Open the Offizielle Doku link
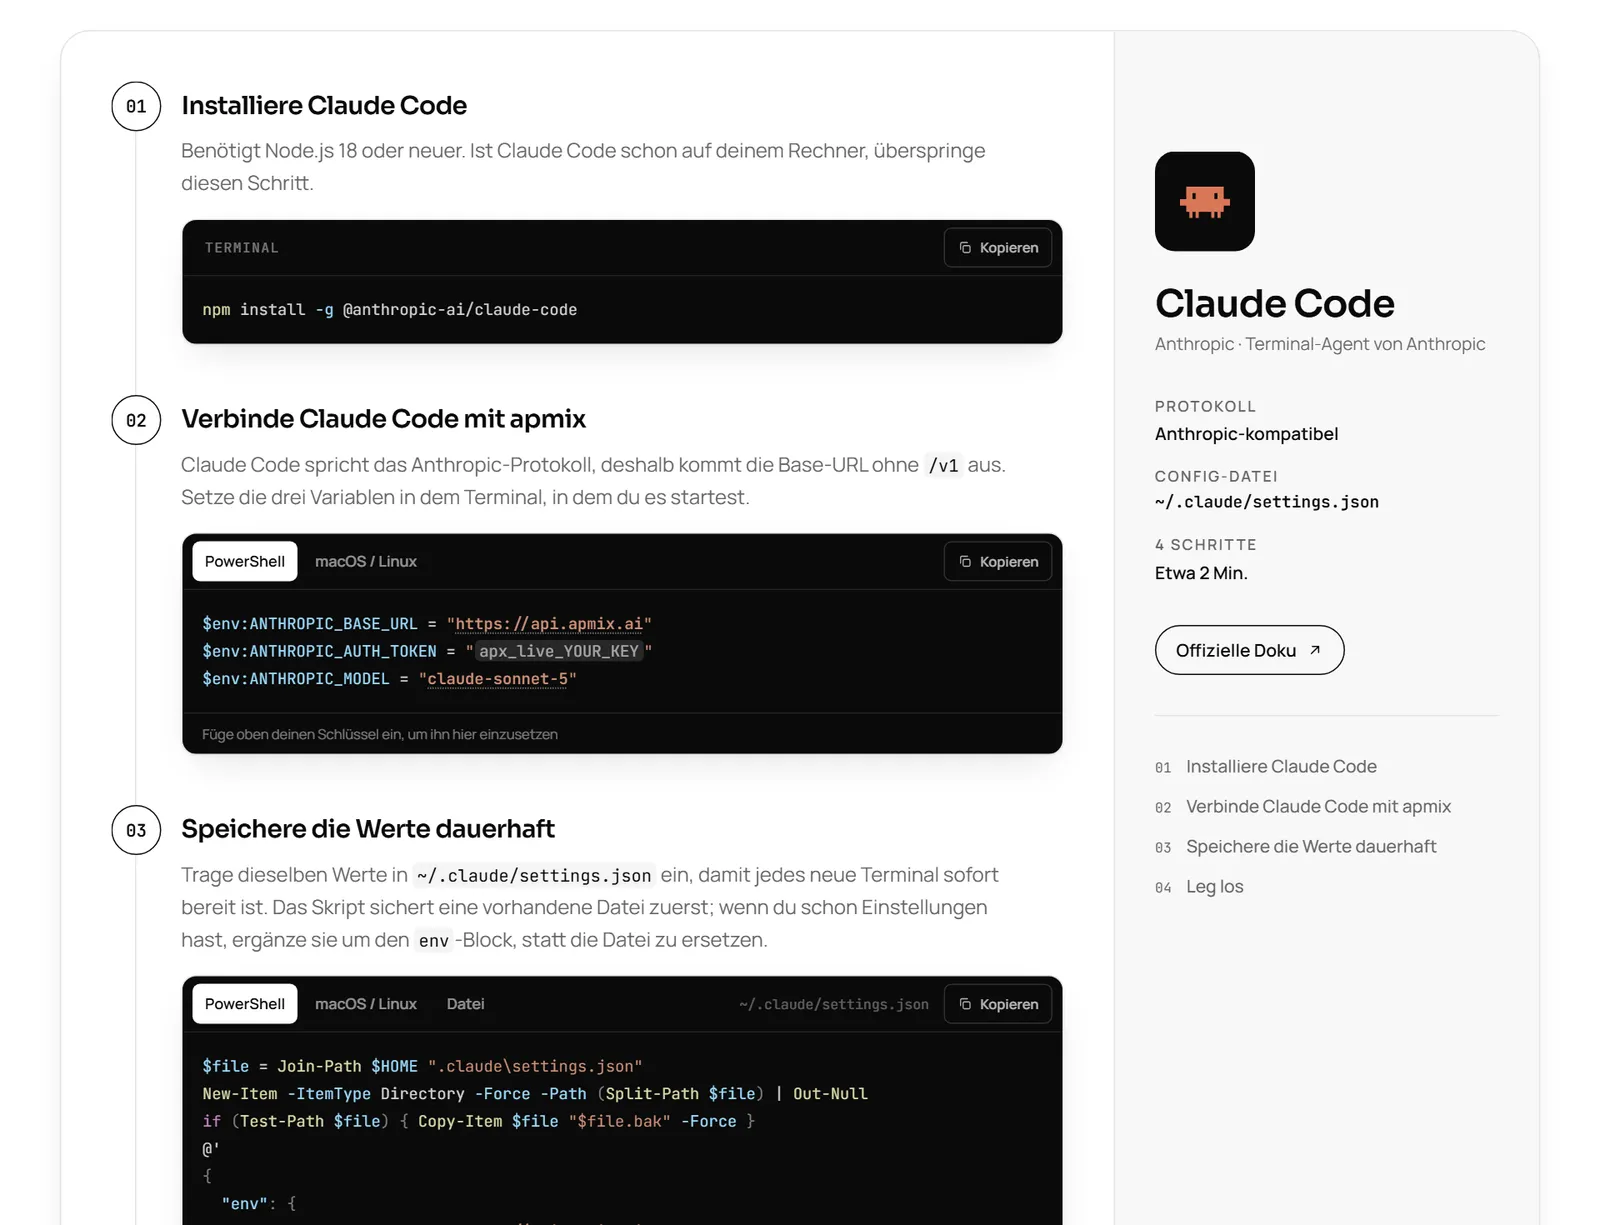Screen dimensions: 1600x1225 click(1249, 650)
